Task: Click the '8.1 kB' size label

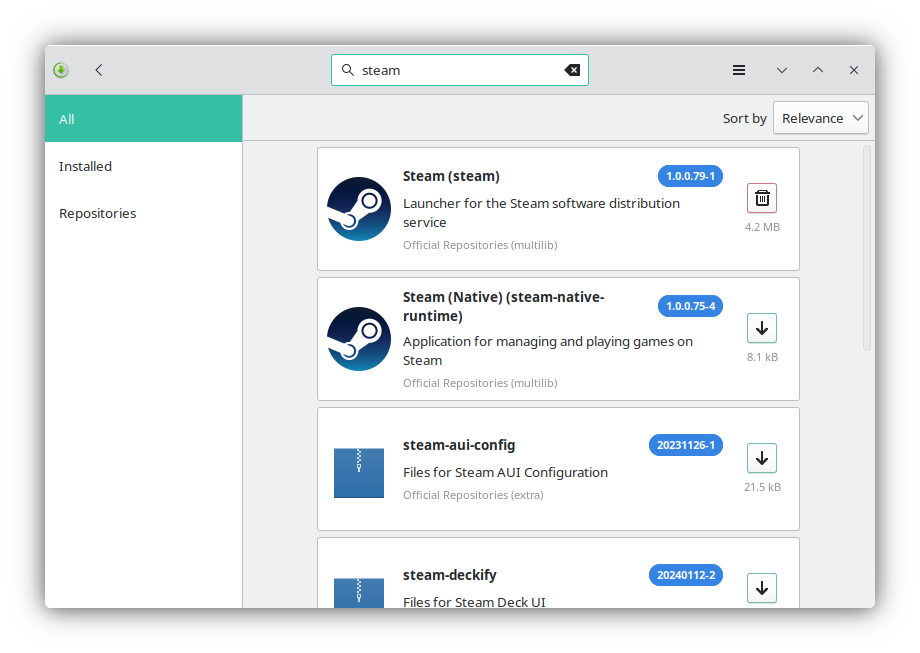Action: click(762, 357)
